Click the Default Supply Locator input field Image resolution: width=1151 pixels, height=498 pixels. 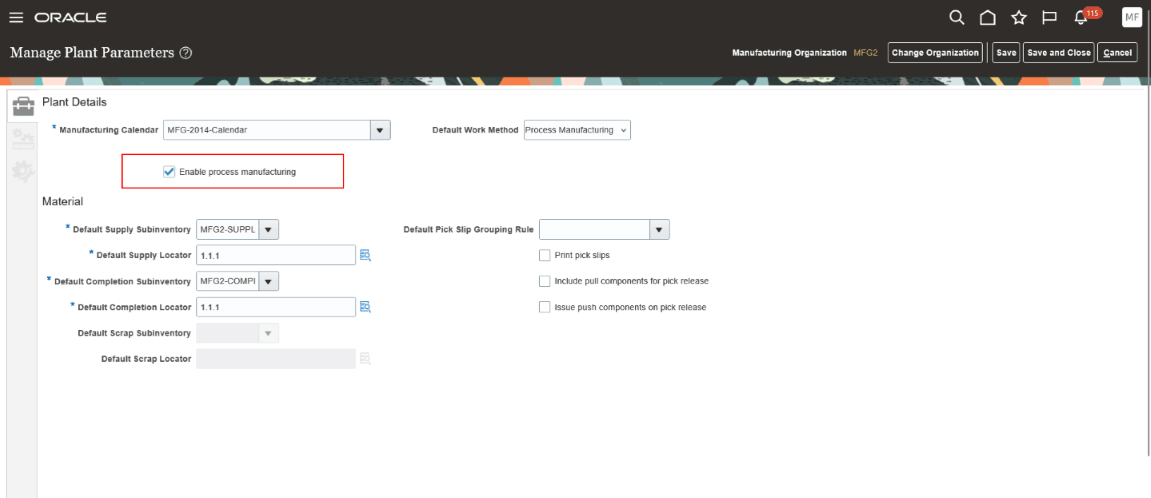click(x=276, y=255)
